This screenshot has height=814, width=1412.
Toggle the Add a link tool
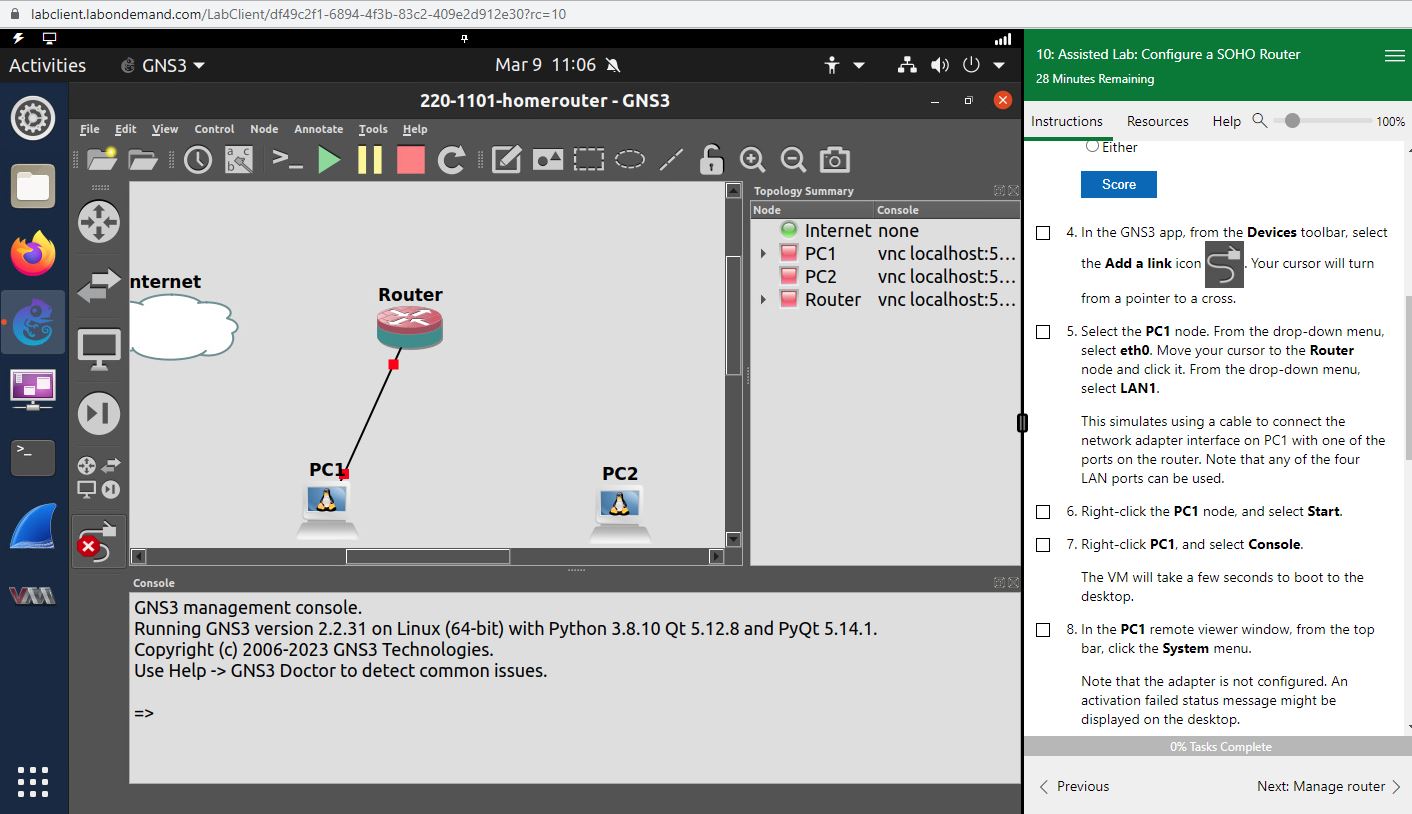(x=99, y=541)
